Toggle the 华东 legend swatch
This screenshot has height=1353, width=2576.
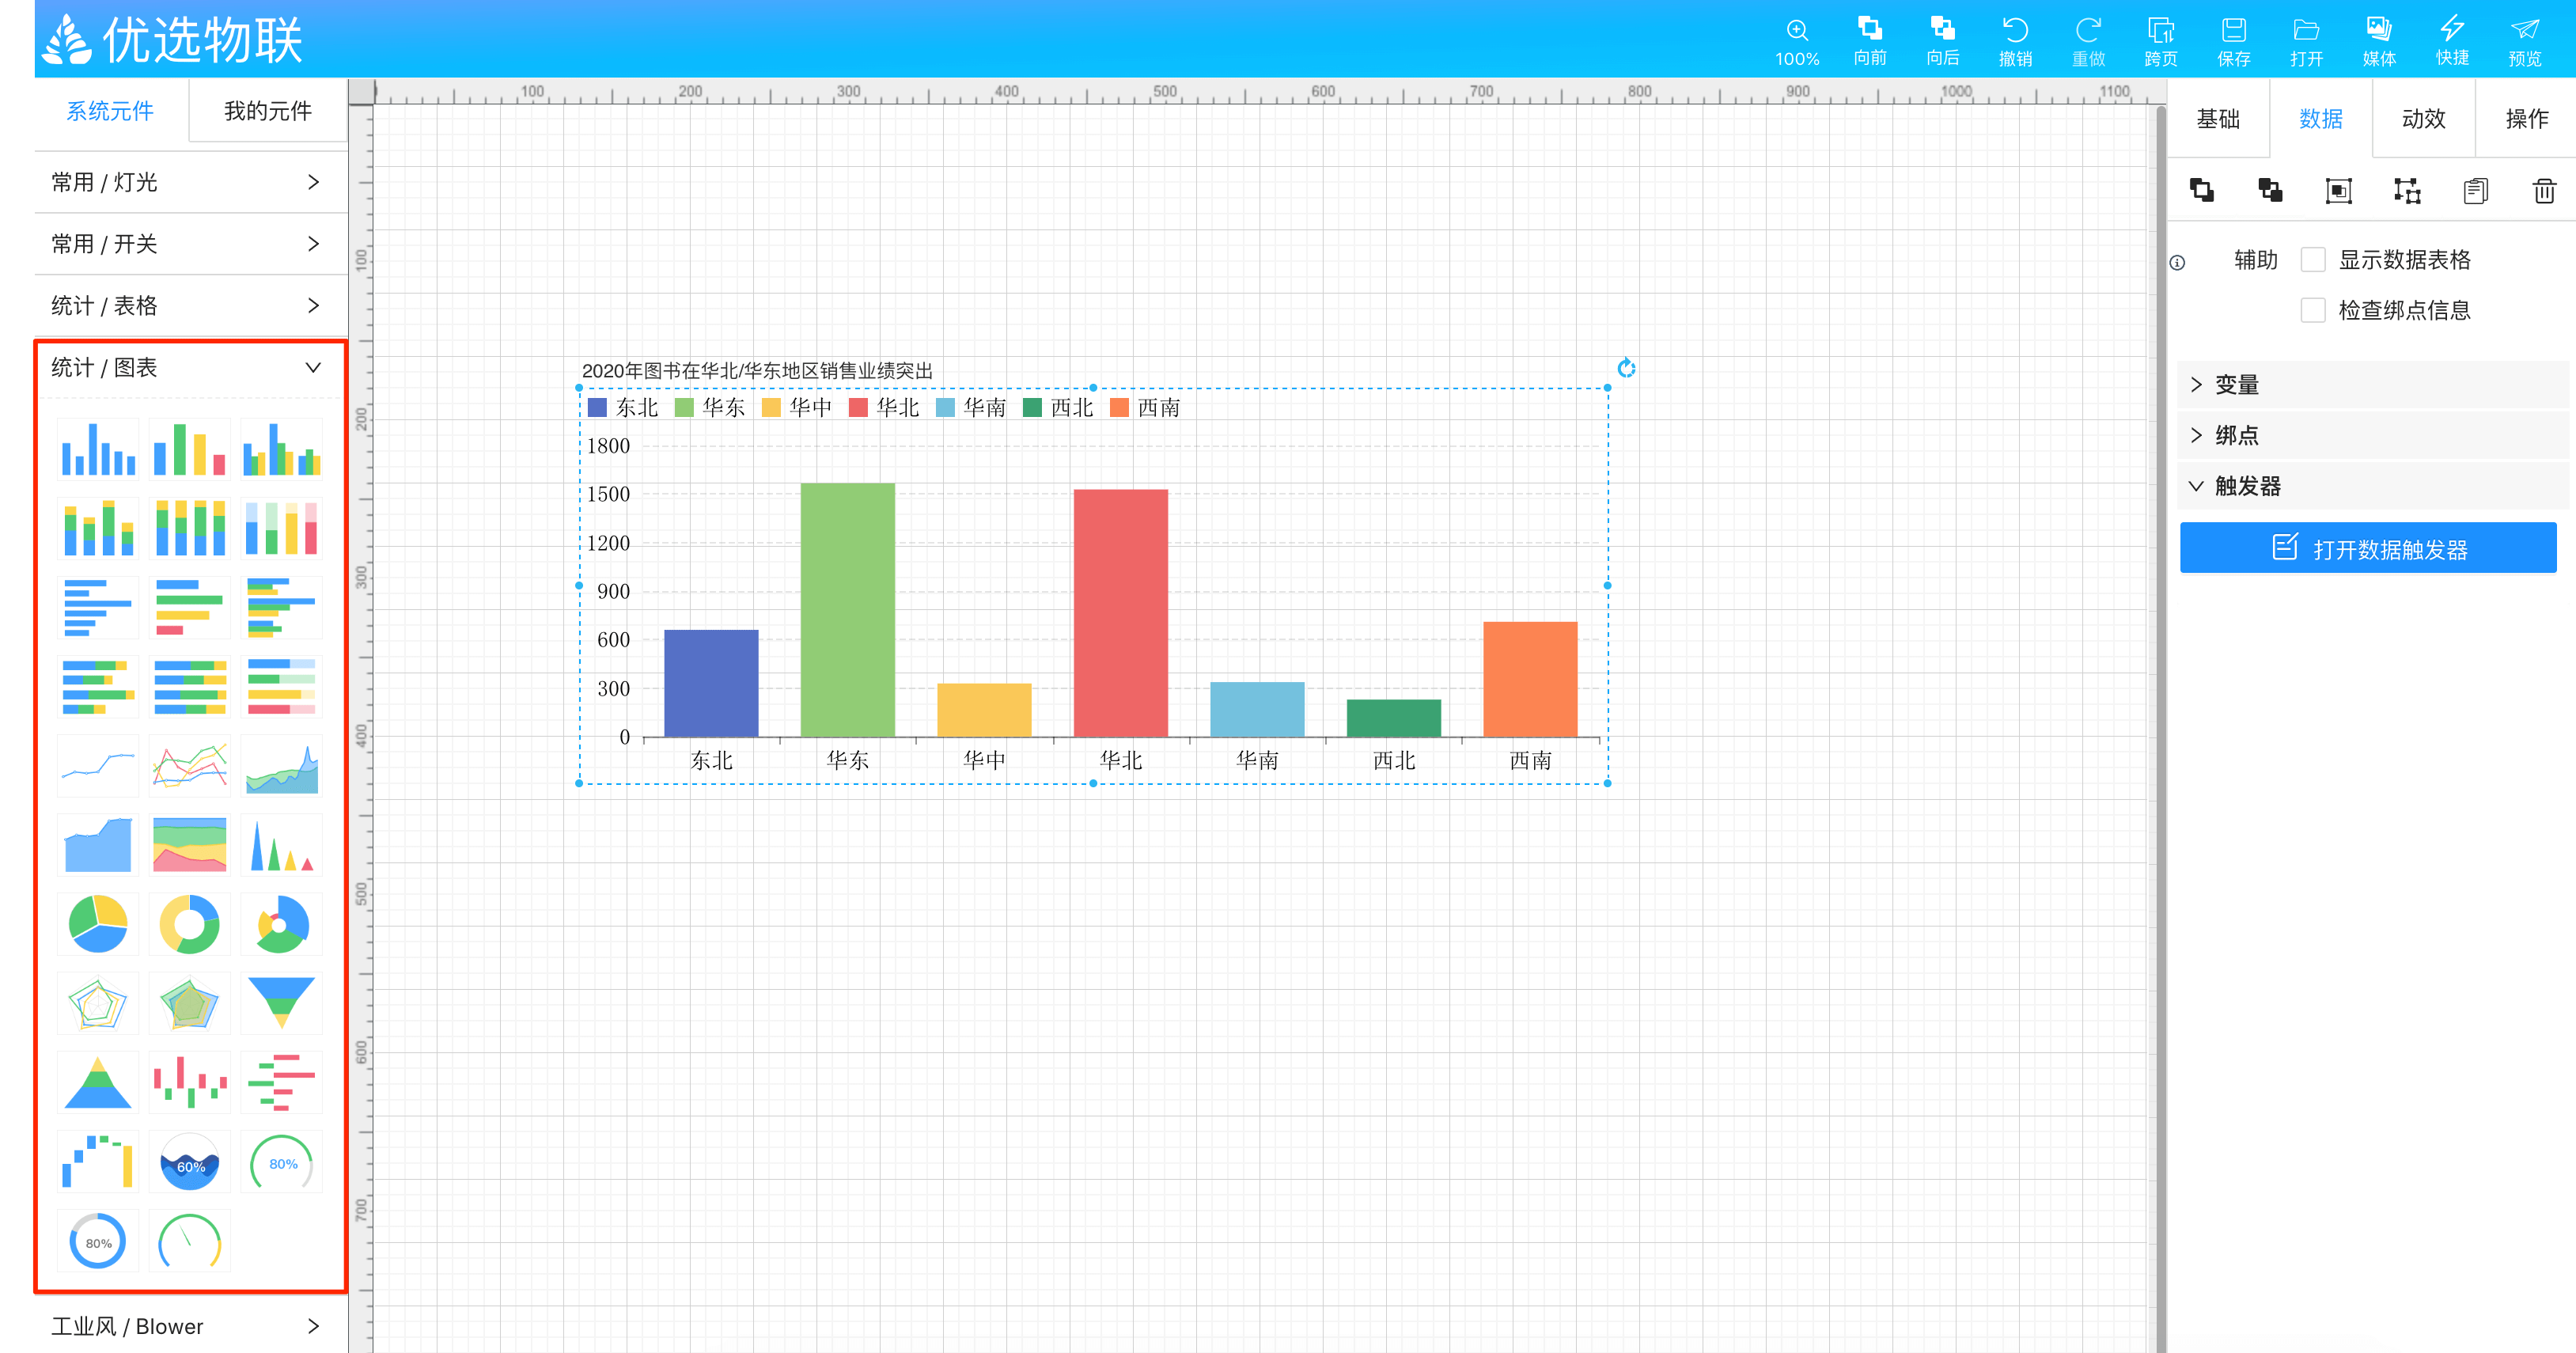point(684,407)
